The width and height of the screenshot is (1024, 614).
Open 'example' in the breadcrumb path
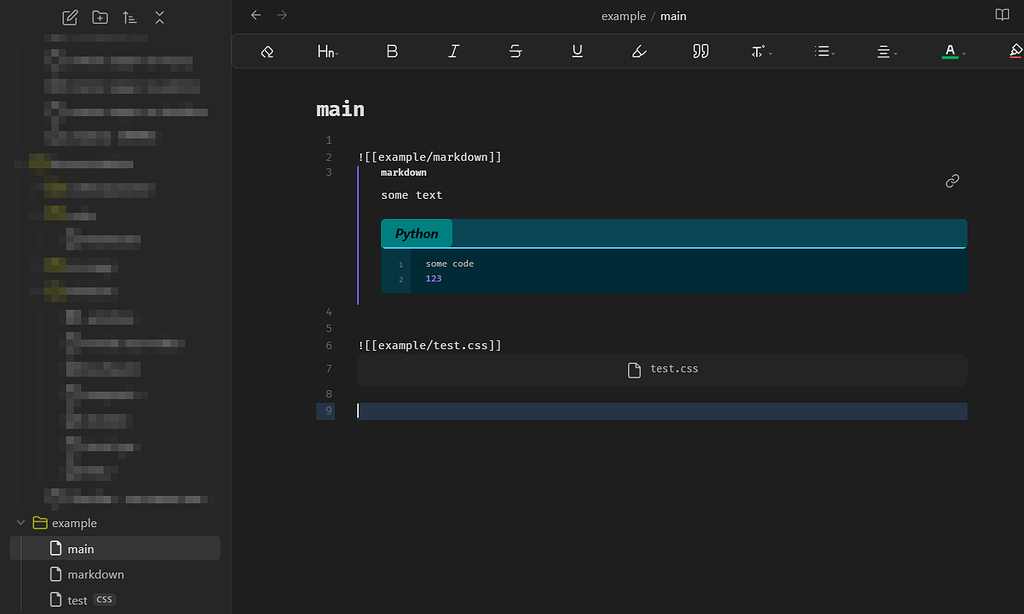[623, 16]
